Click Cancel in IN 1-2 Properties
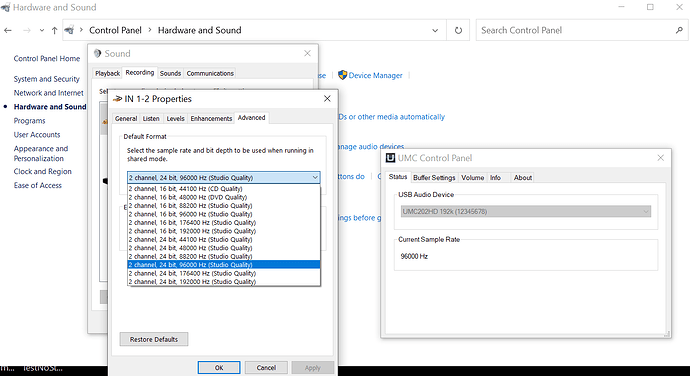Viewport: 690px width, 376px height. (x=266, y=368)
